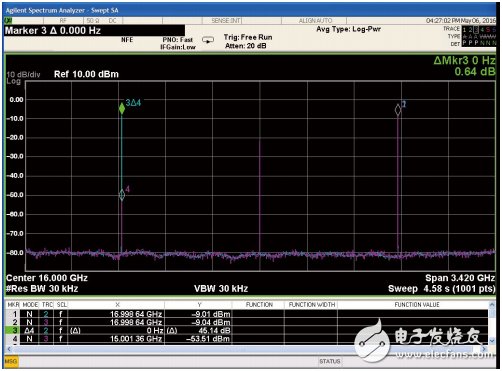Select marker row 4 in marker table

[x=247, y=339]
